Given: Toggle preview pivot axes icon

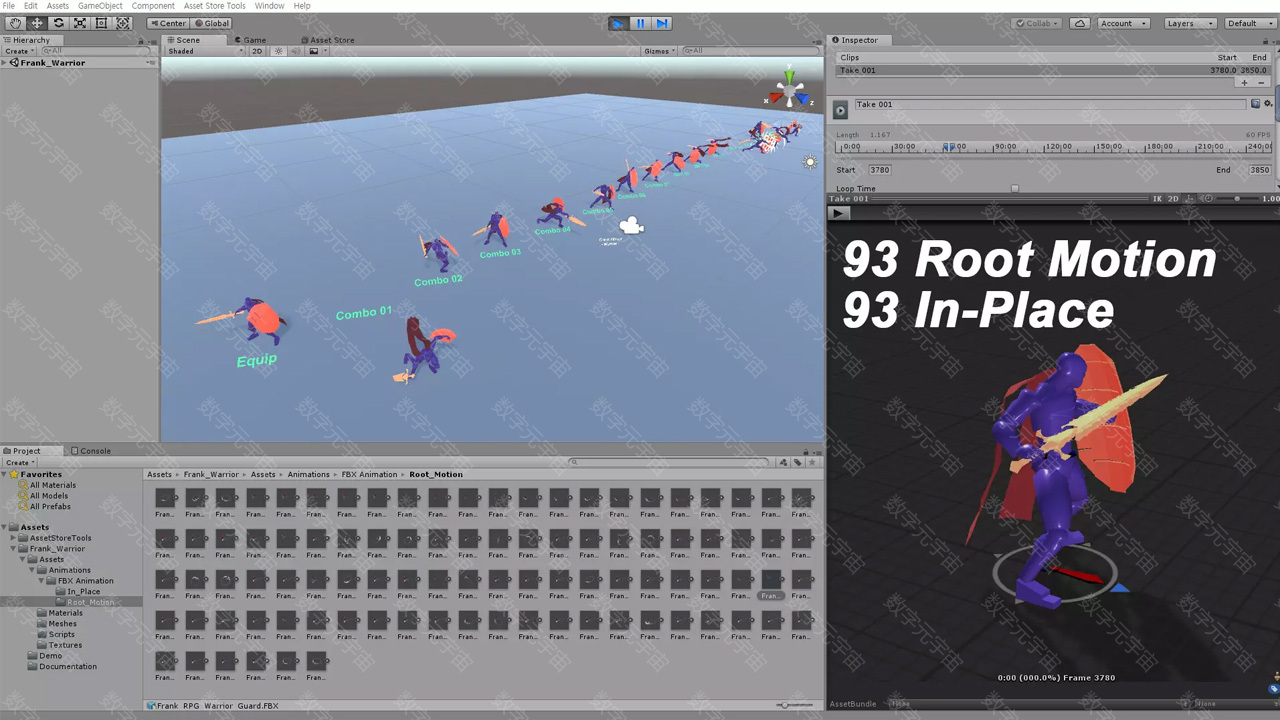Looking at the screenshot, I should click(1190, 199).
